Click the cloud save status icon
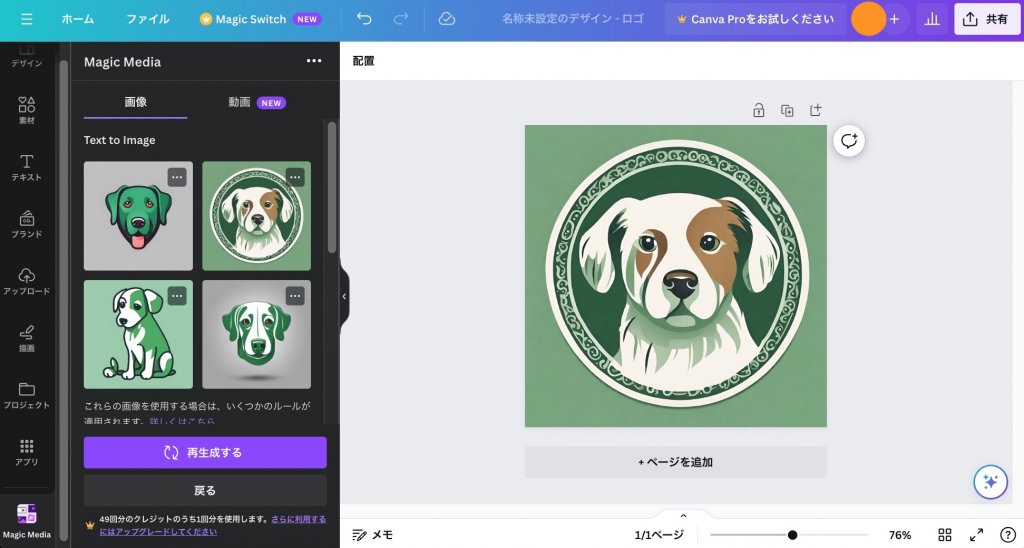The width and height of the screenshot is (1024, 548). [447, 19]
